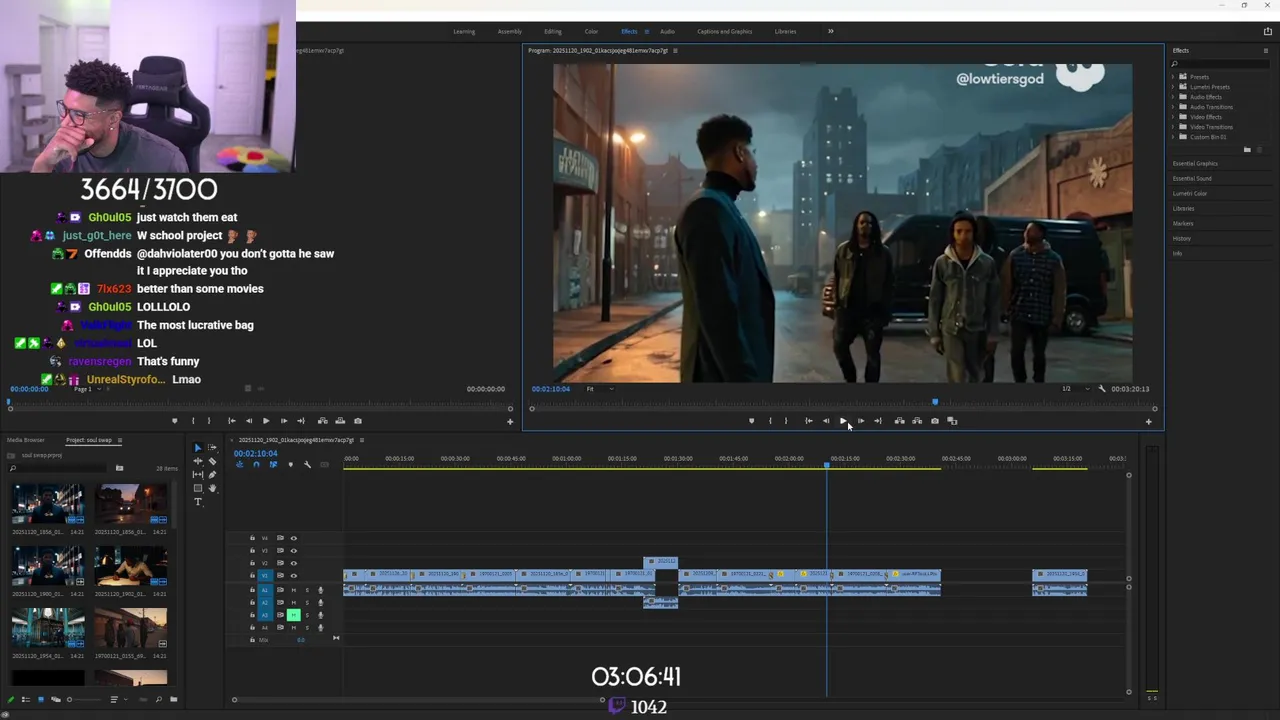
Task: Switch to the Audio workspace
Action: pos(667,31)
